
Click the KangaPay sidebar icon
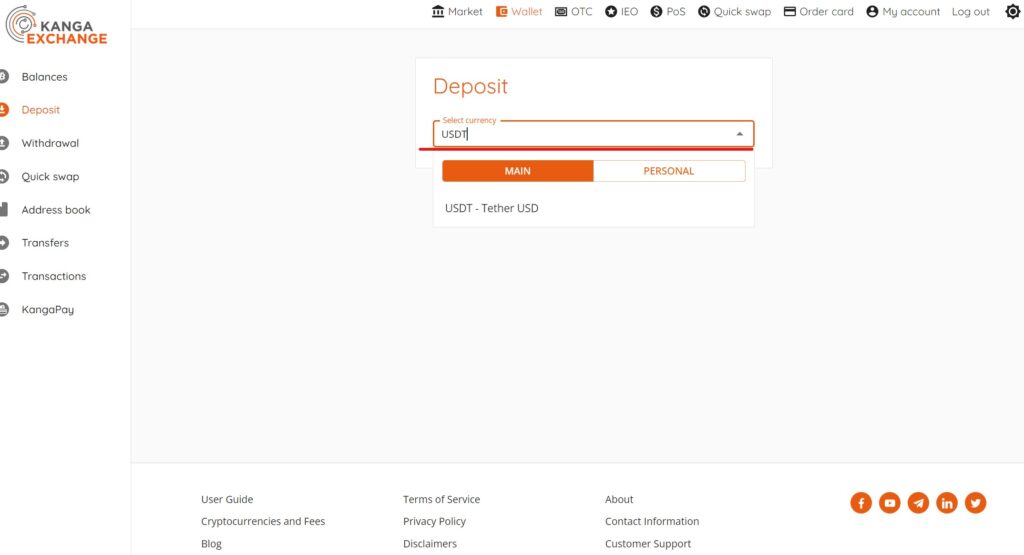point(3,309)
